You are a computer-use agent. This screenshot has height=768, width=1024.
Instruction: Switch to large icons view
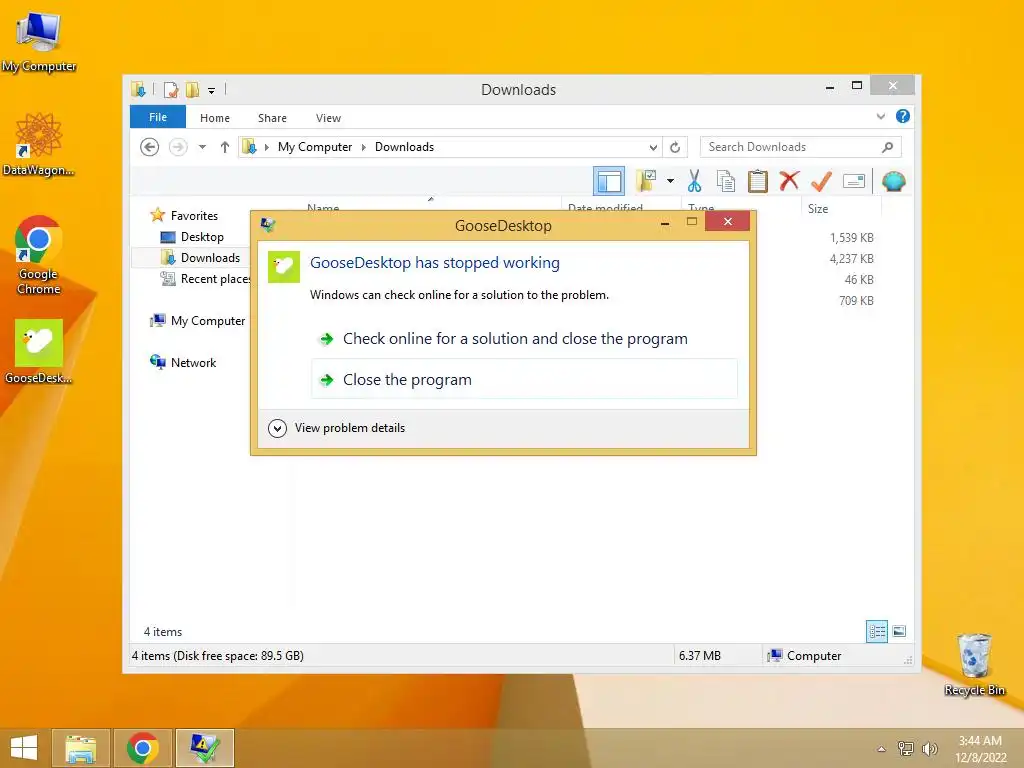pos(899,631)
